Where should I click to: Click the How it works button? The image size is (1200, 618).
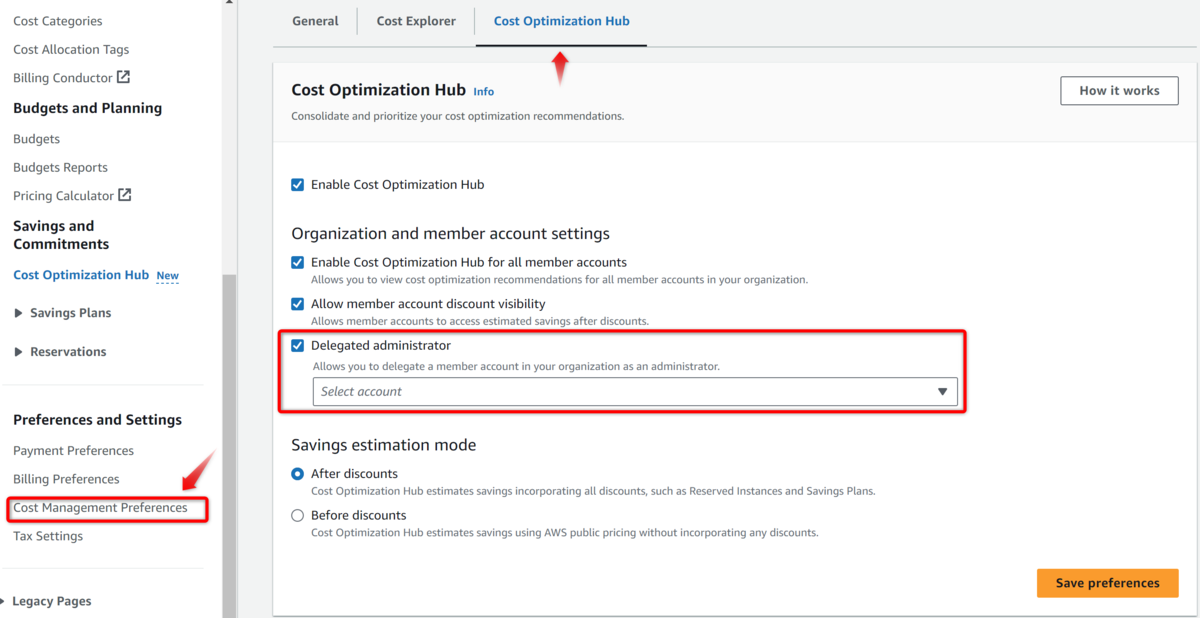(x=1119, y=90)
